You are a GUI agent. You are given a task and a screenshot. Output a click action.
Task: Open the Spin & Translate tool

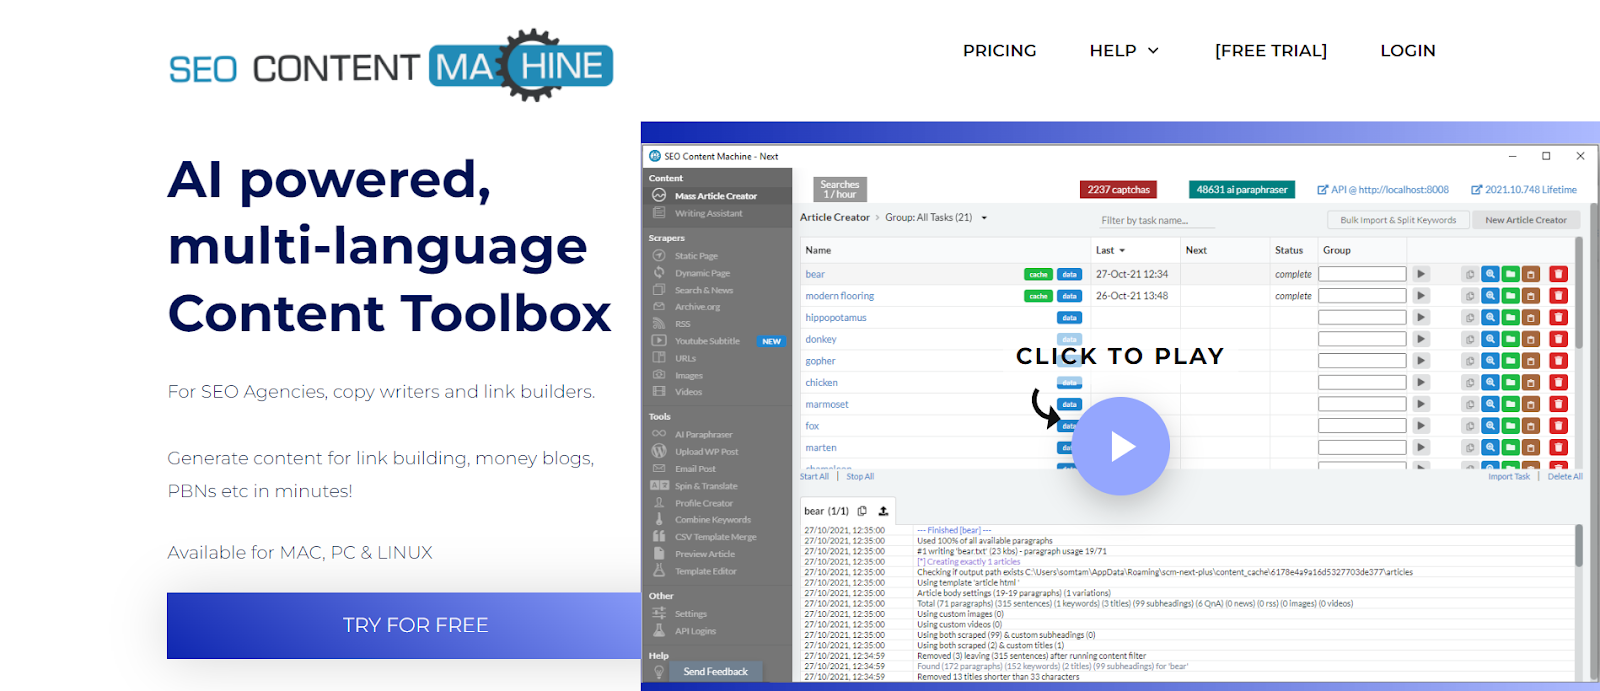tap(706, 486)
